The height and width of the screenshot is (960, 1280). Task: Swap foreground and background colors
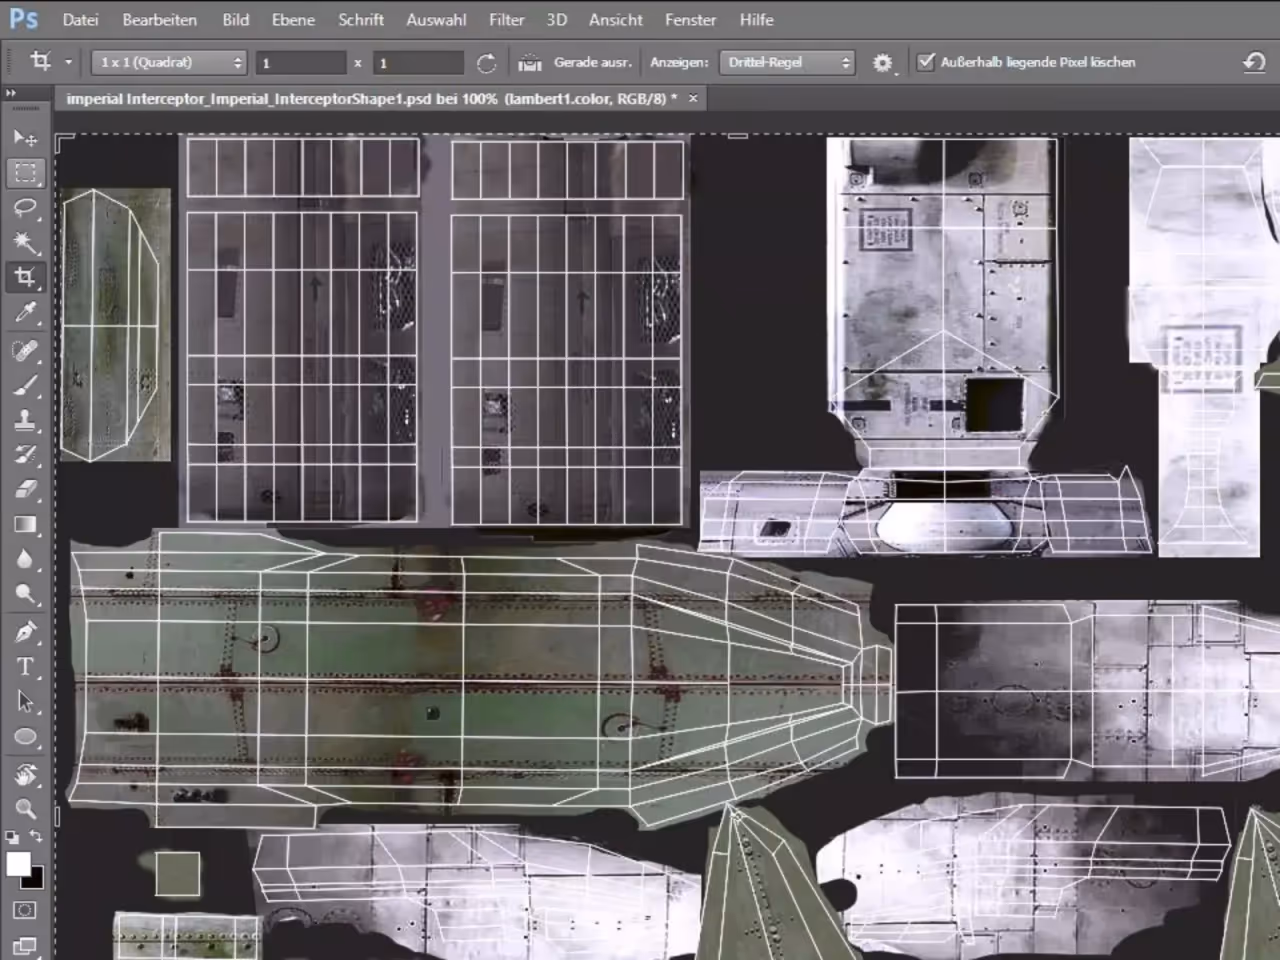click(37, 836)
